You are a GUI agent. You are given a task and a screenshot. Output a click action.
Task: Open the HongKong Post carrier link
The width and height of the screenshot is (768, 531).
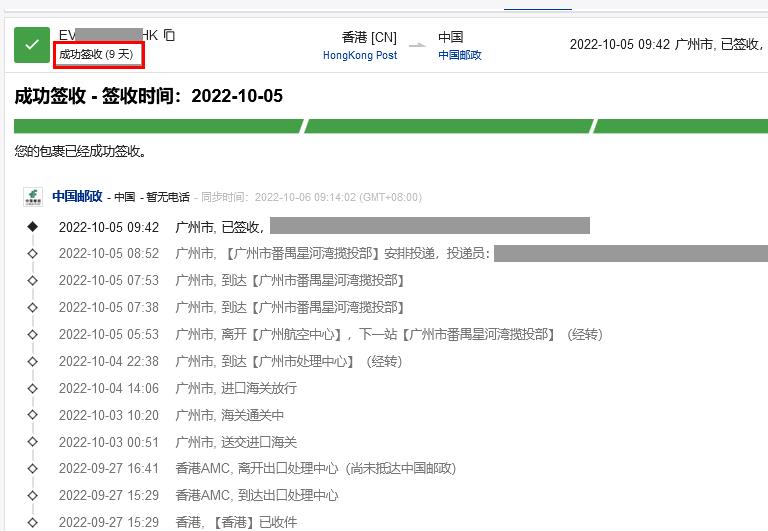[360, 56]
